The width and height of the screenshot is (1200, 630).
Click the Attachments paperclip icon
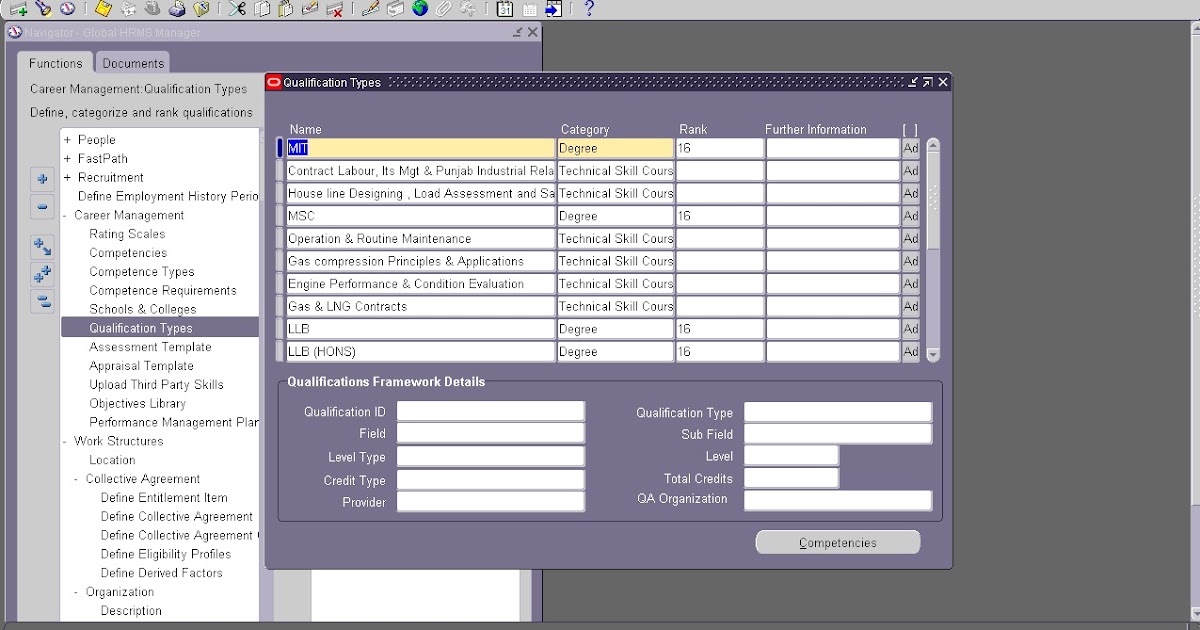tap(443, 8)
